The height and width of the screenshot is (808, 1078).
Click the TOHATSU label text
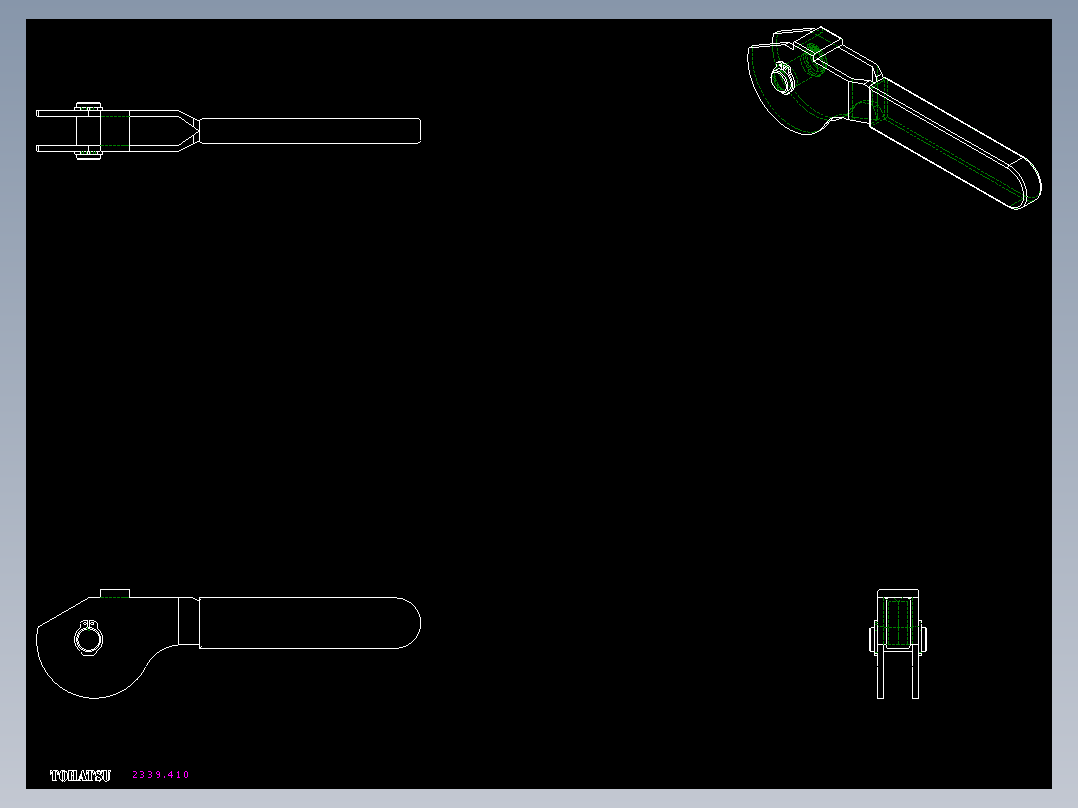tap(80, 775)
